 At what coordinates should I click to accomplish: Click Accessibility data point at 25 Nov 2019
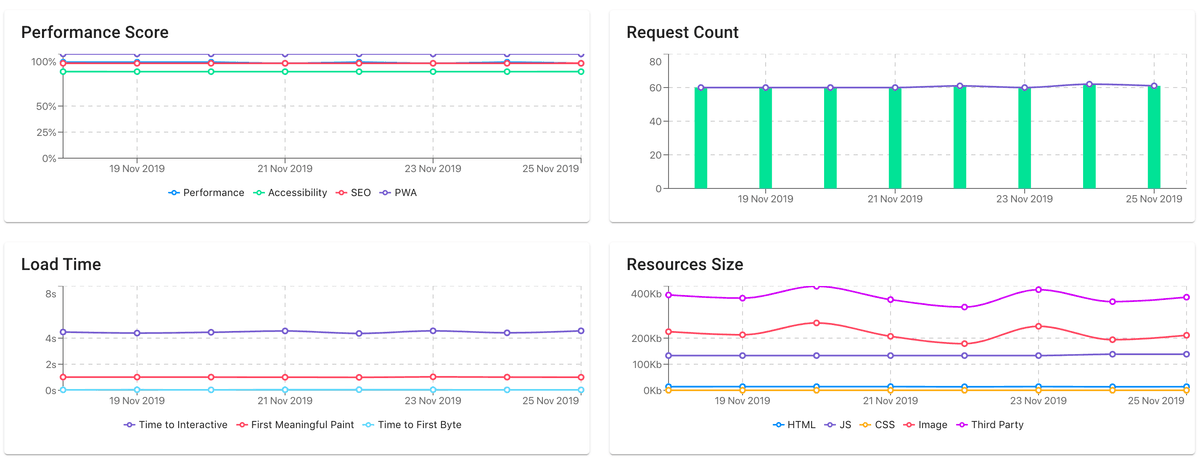pos(581,72)
